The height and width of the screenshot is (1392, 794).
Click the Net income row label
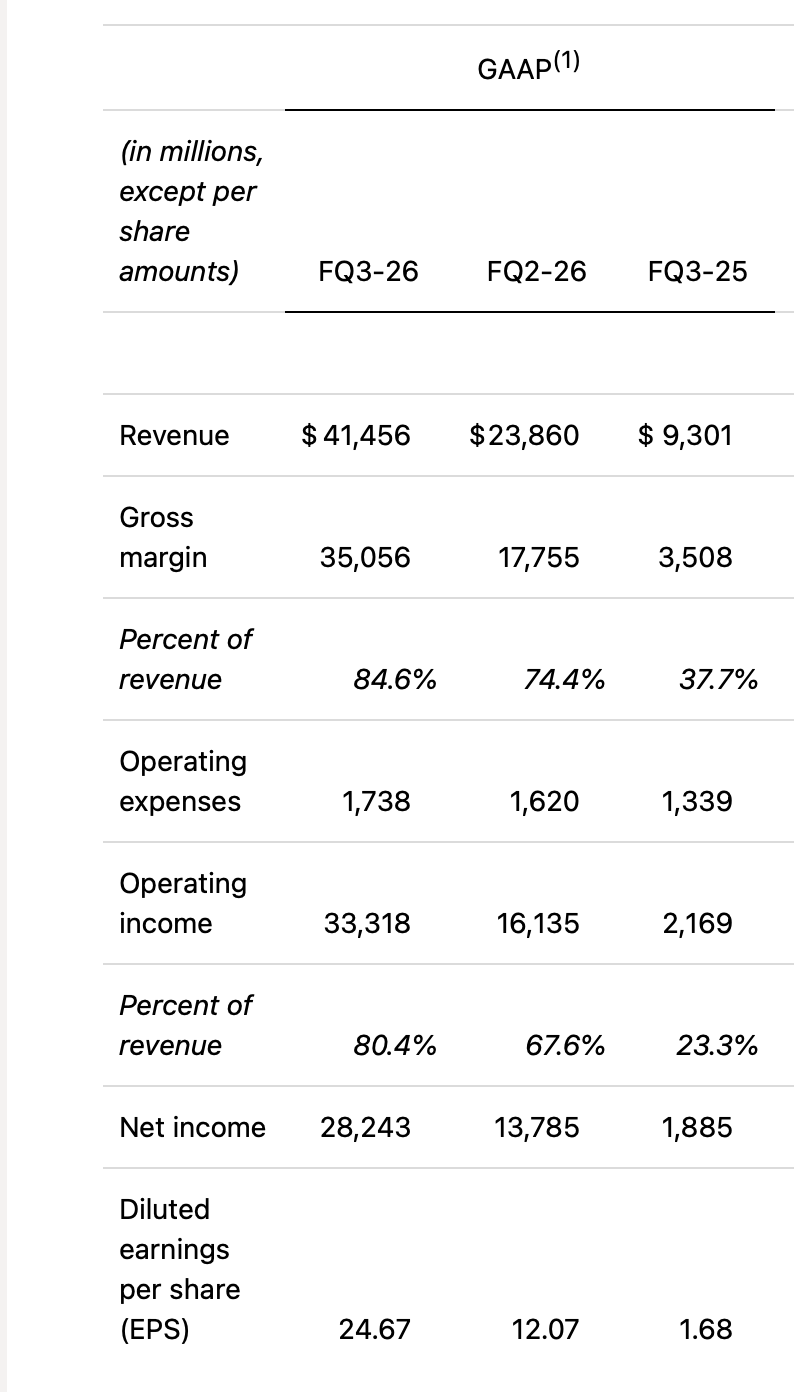[193, 1127]
